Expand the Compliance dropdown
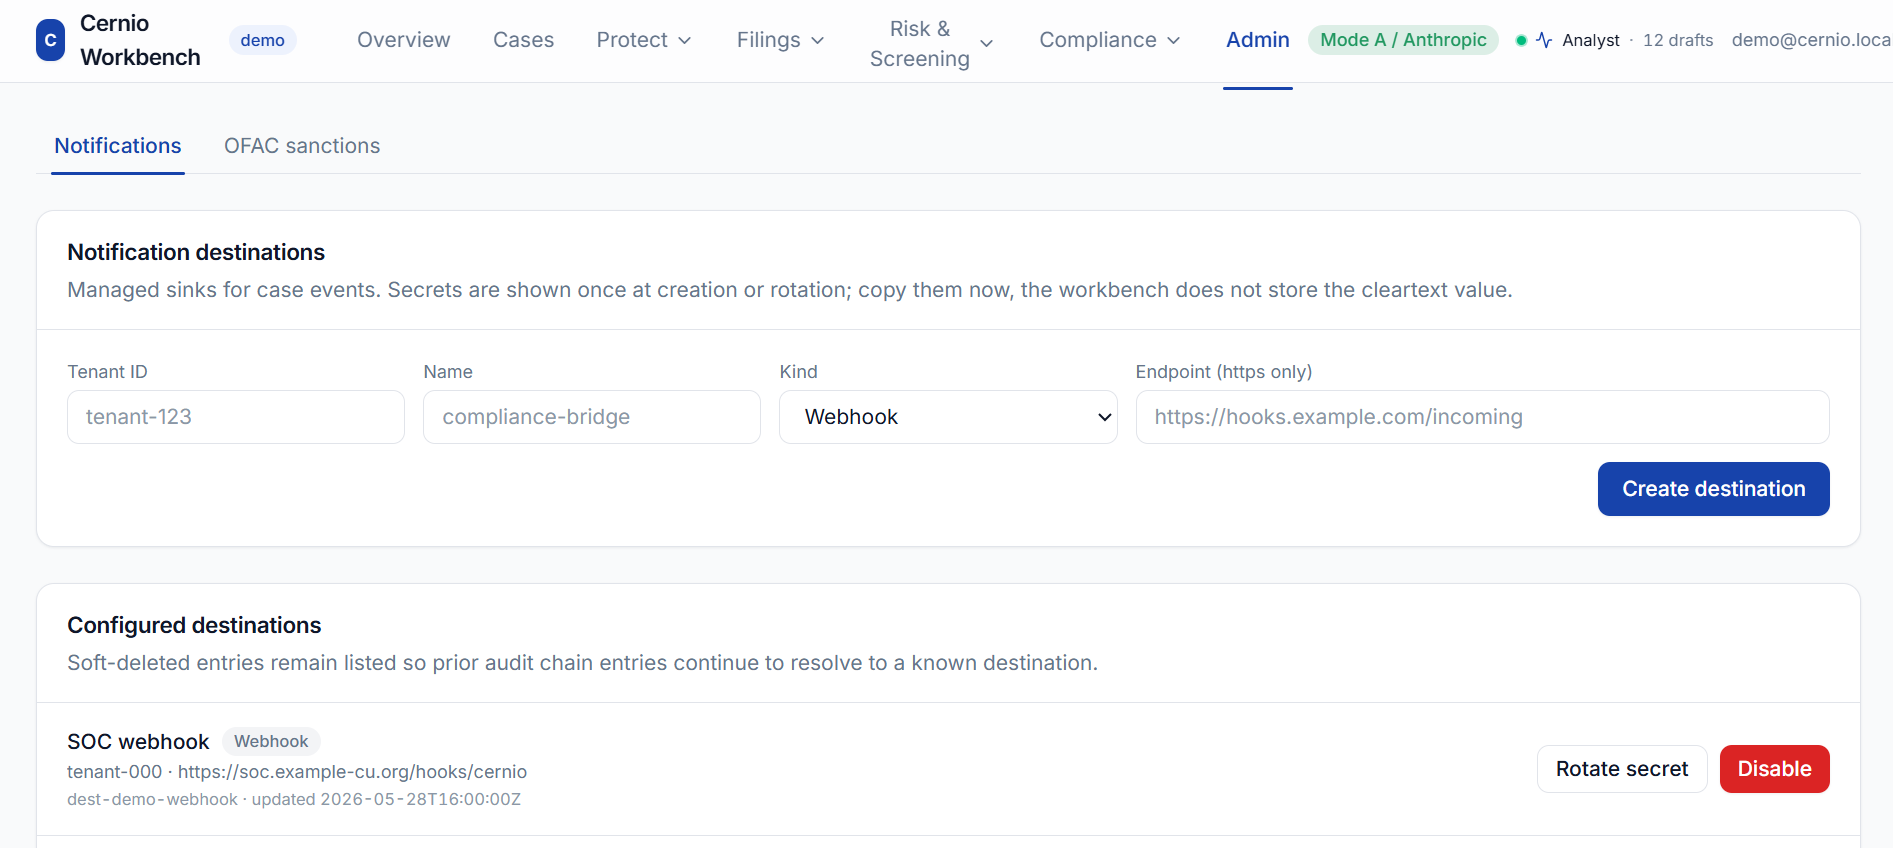1893x848 pixels. pos(1110,40)
